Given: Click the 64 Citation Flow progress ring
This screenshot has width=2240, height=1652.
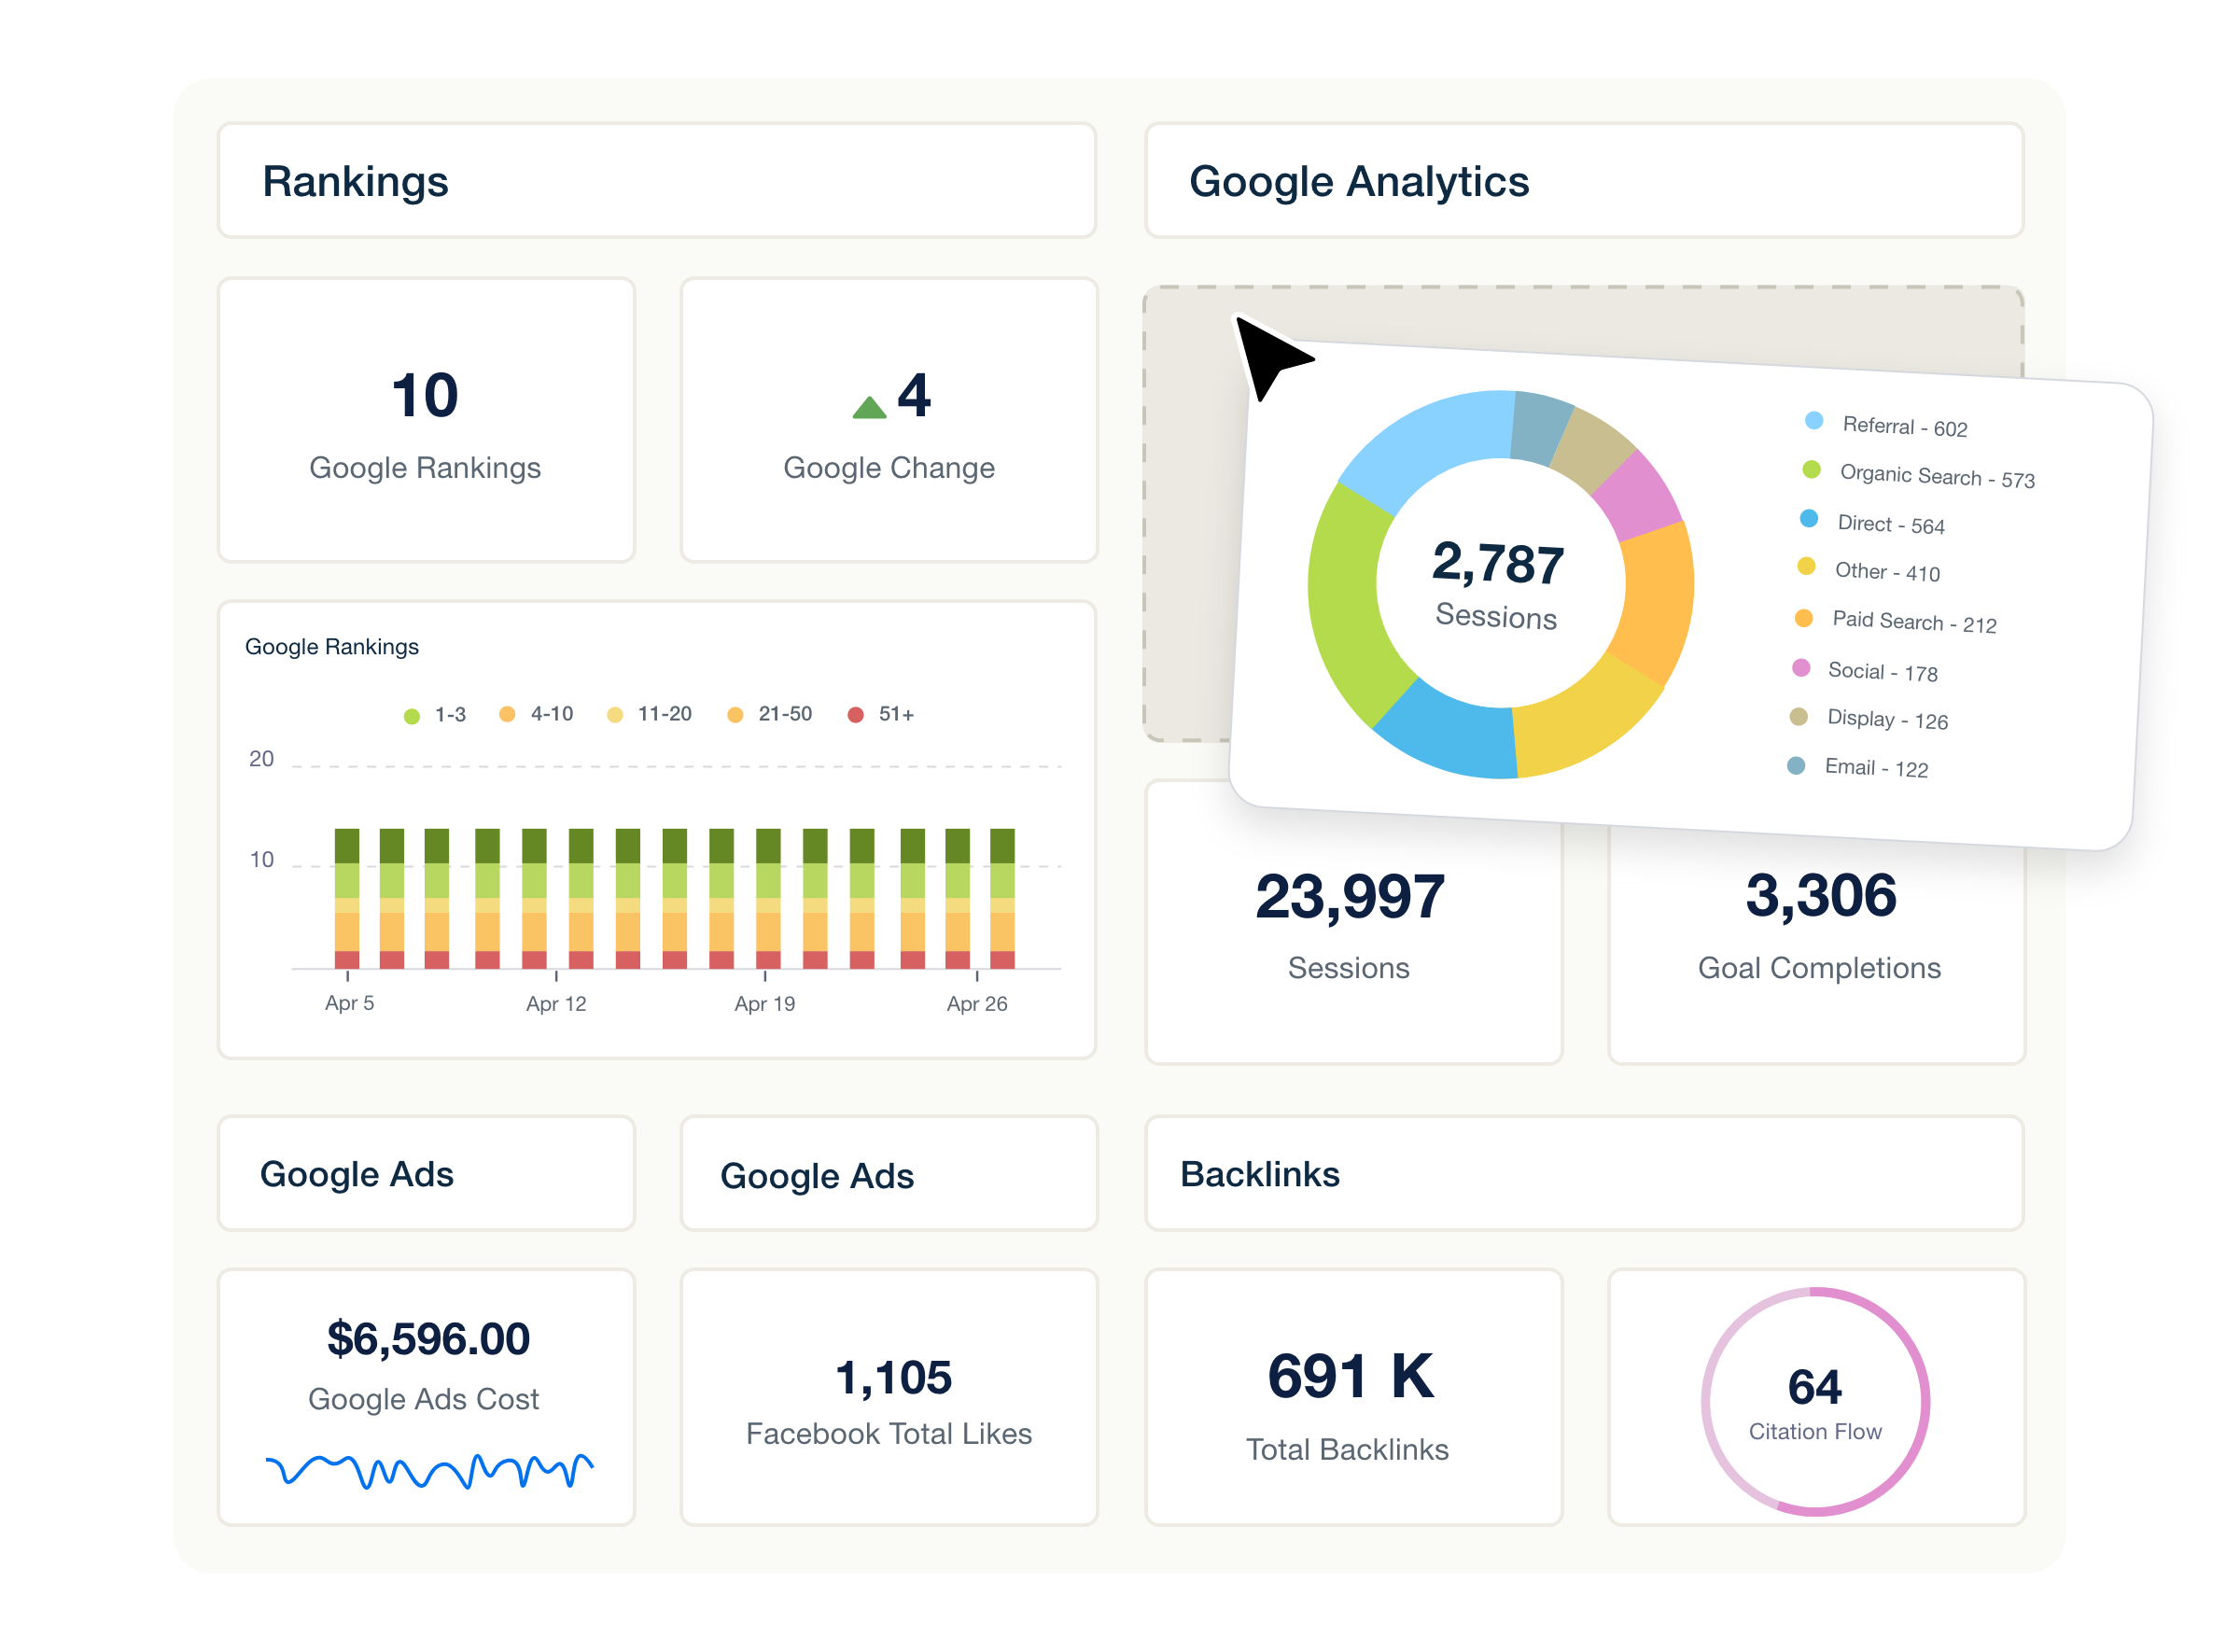Looking at the screenshot, I should point(1815,1400).
